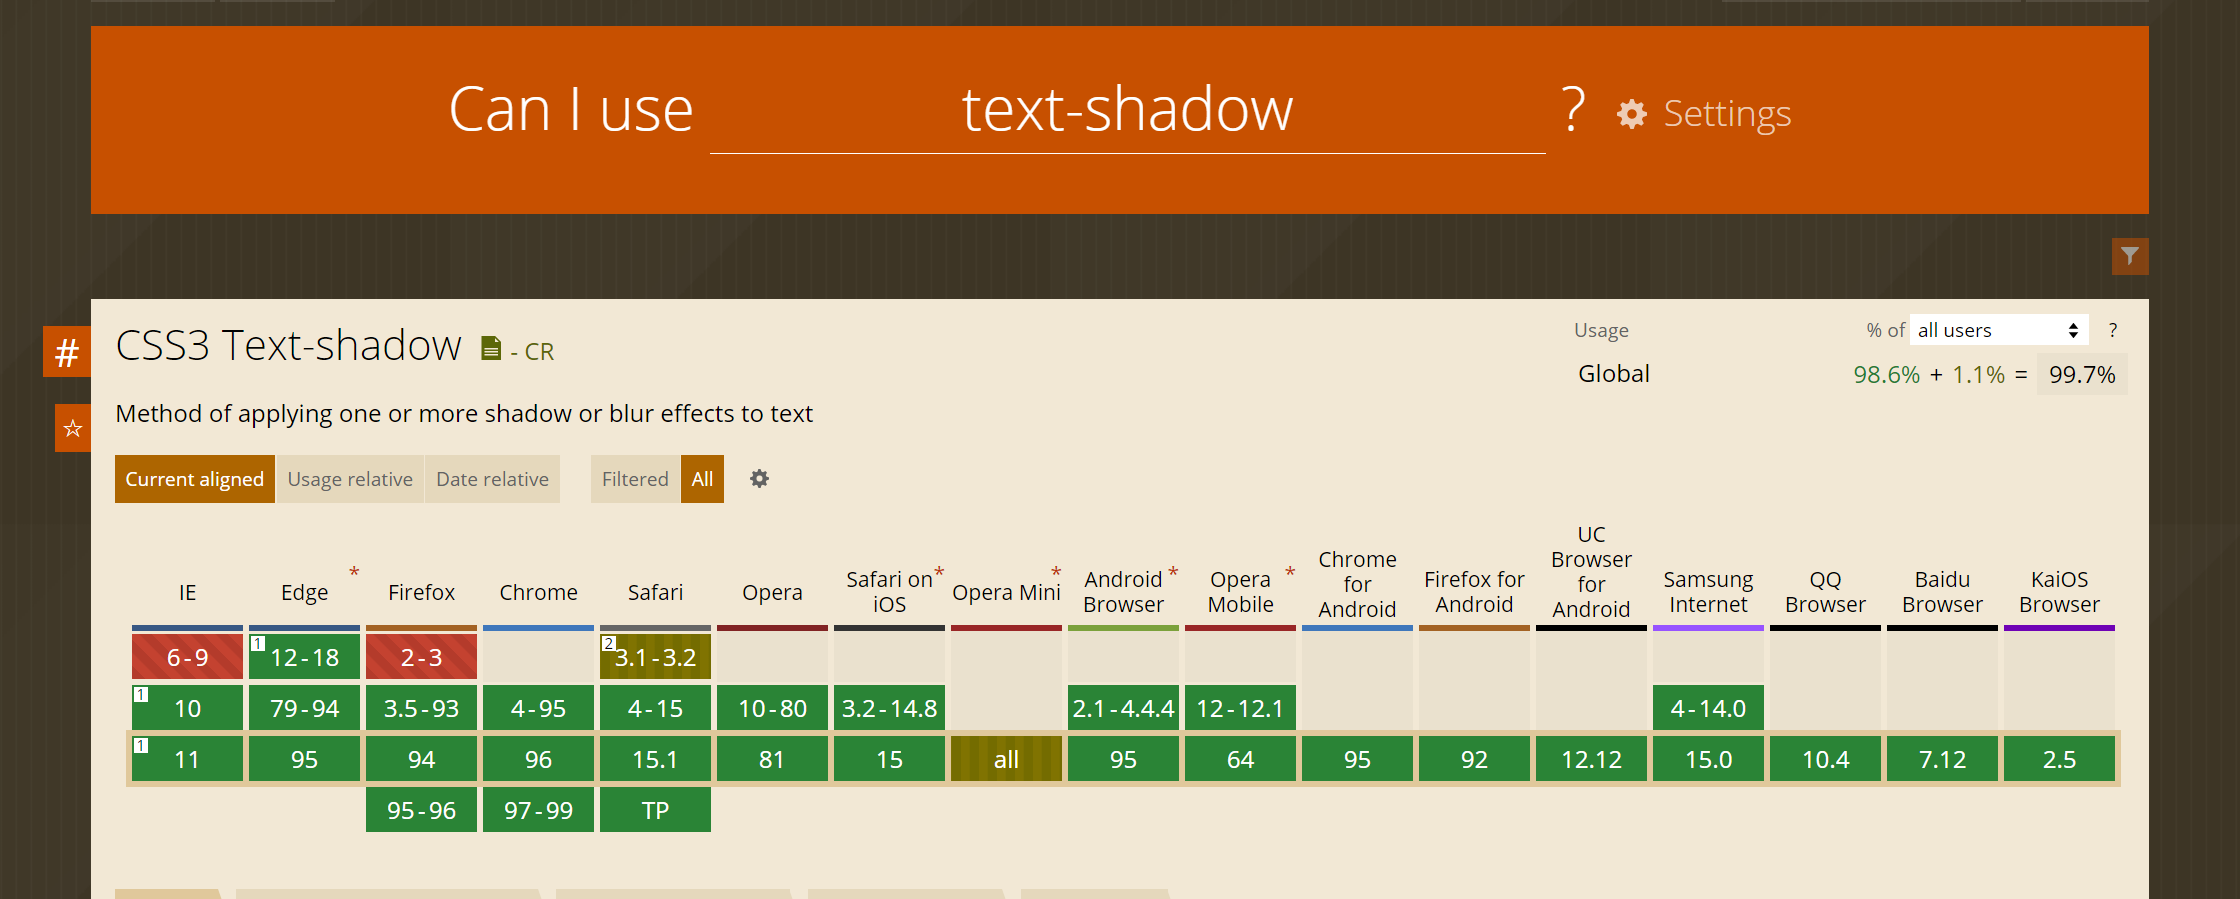Click the Opera column header
Viewport: 2240px width, 899px height.
[773, 592]
